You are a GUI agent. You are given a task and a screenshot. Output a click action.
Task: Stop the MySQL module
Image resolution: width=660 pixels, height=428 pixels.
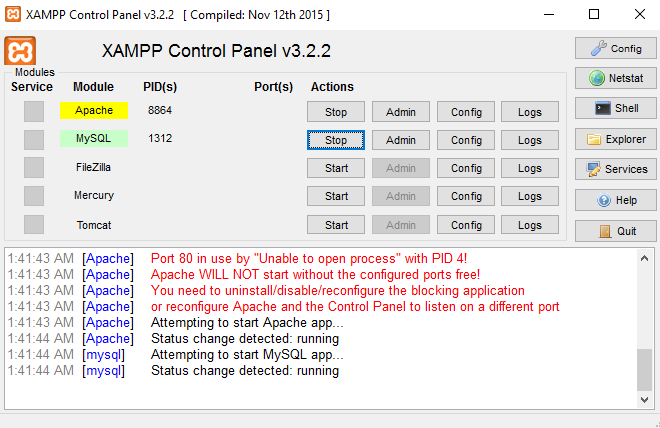pyautogui.click(x=336, y=140)
